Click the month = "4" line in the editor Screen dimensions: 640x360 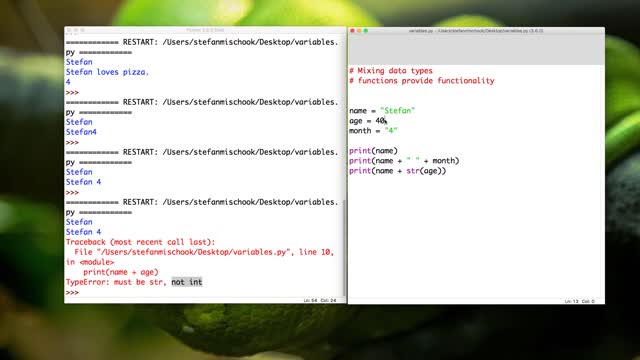tap(373, 131)
